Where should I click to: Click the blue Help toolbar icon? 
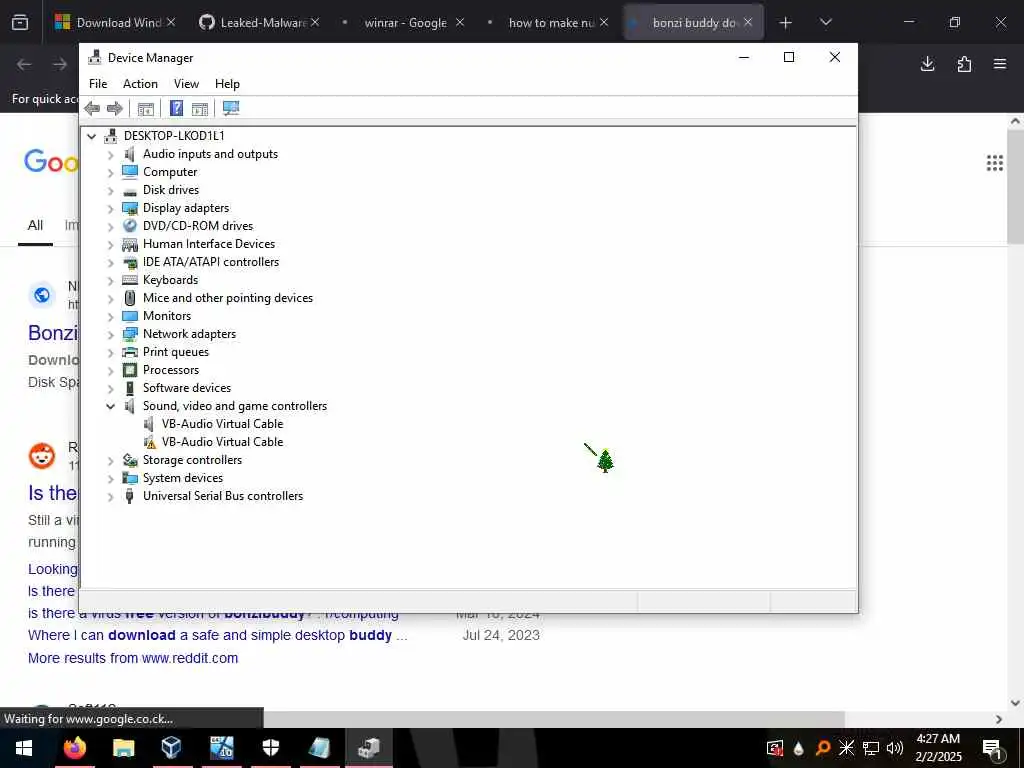pos(176,108)
